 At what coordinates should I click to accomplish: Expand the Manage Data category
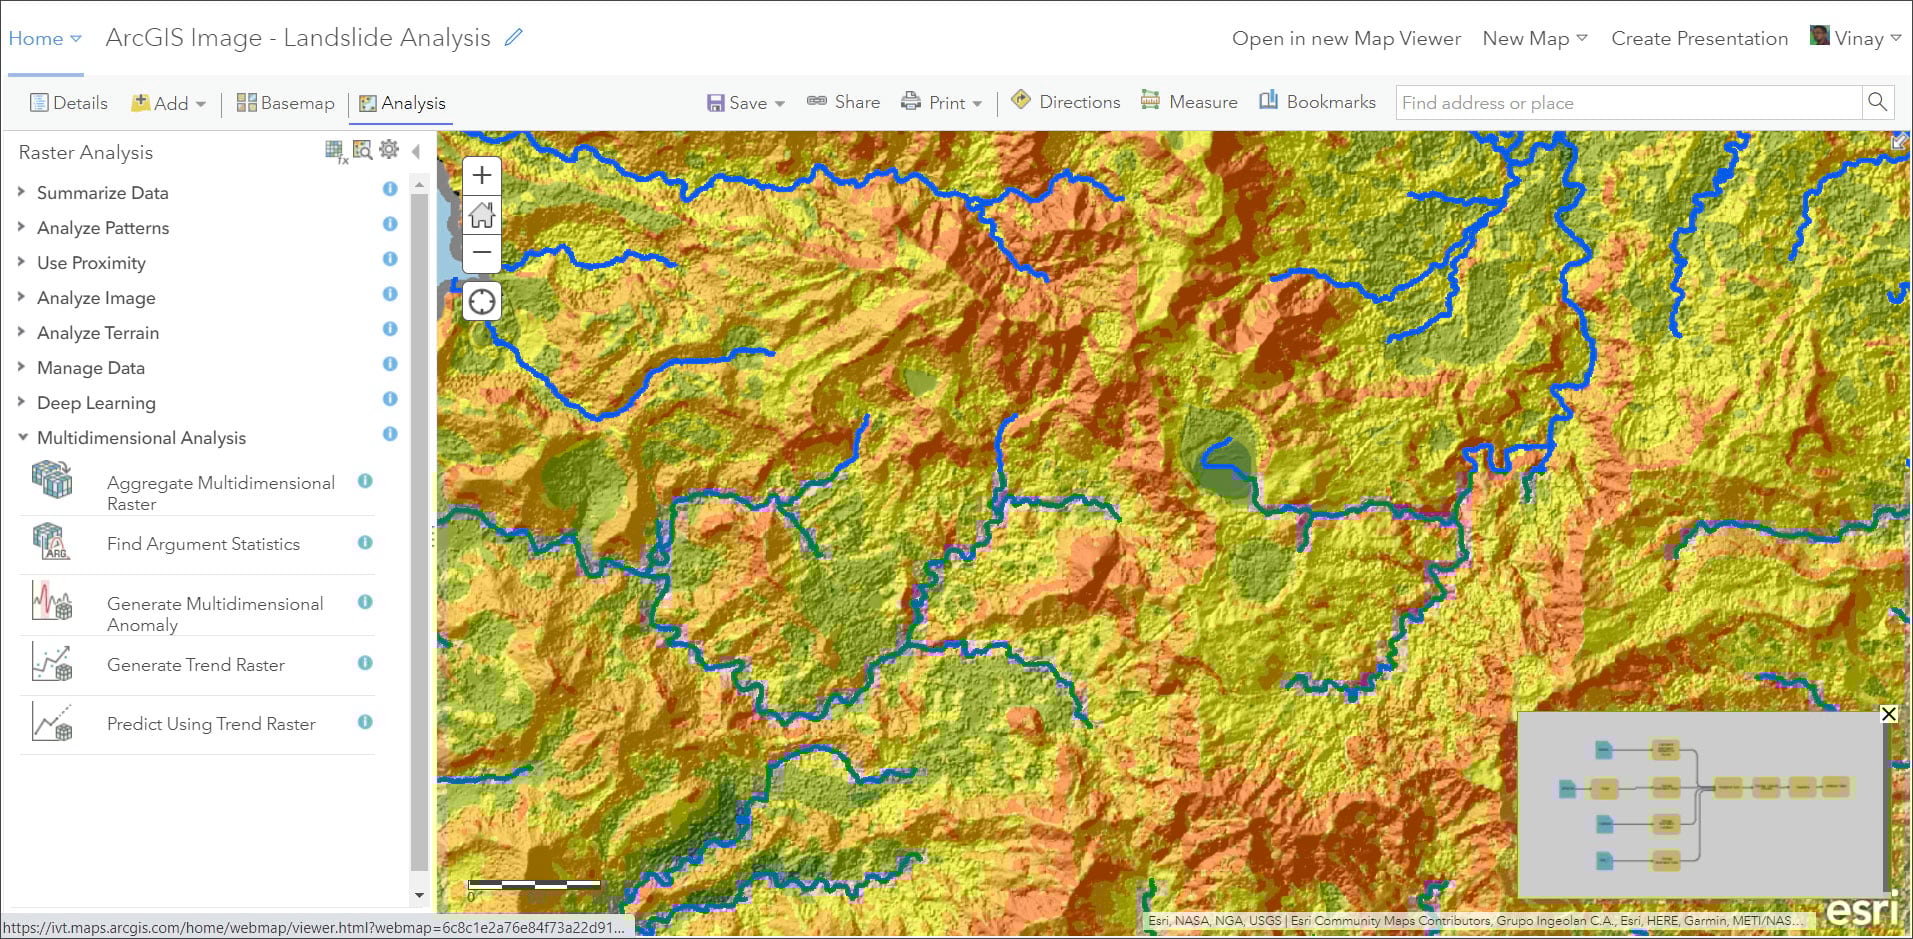(x=22, y=366)
